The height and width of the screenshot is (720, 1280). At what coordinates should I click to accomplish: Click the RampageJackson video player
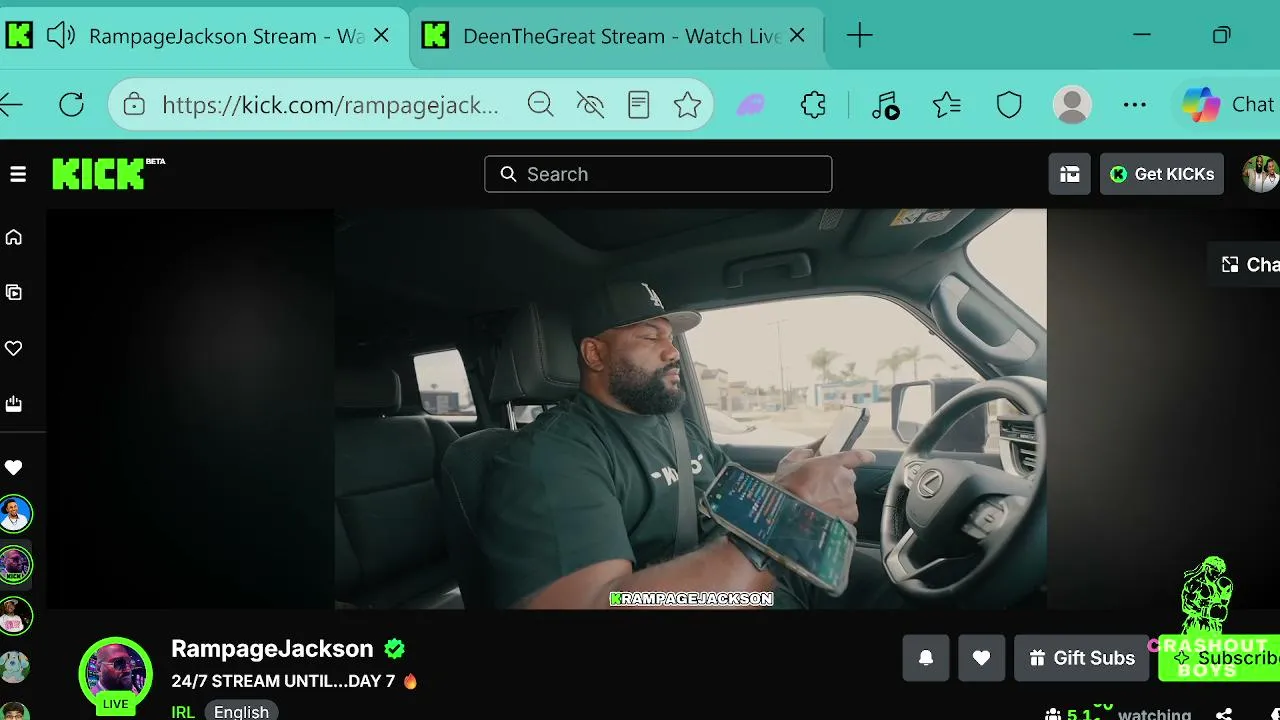pyautogui.click(x=690, y=408)
